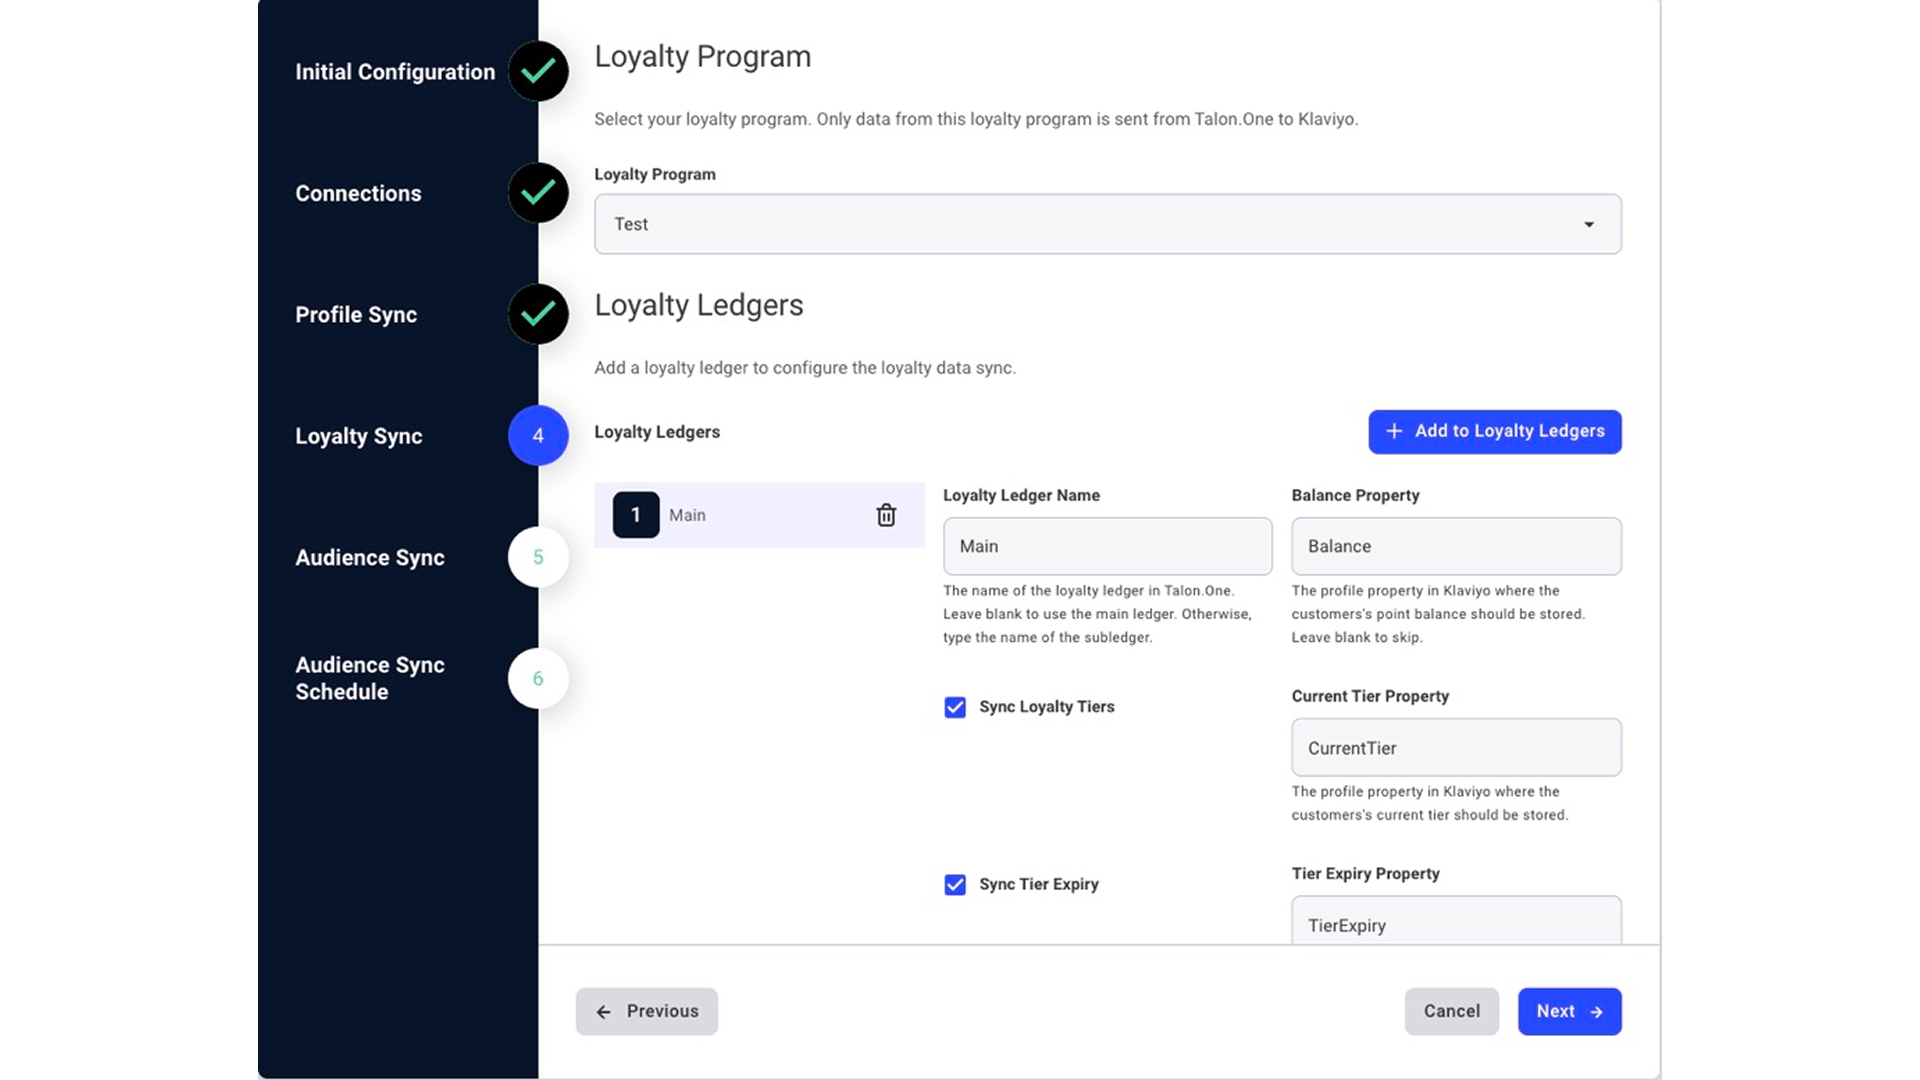Screen dimensions: 1920x1080
Task: Open the Loyalty Program Test combo box
Action: tap(1108, 224)
